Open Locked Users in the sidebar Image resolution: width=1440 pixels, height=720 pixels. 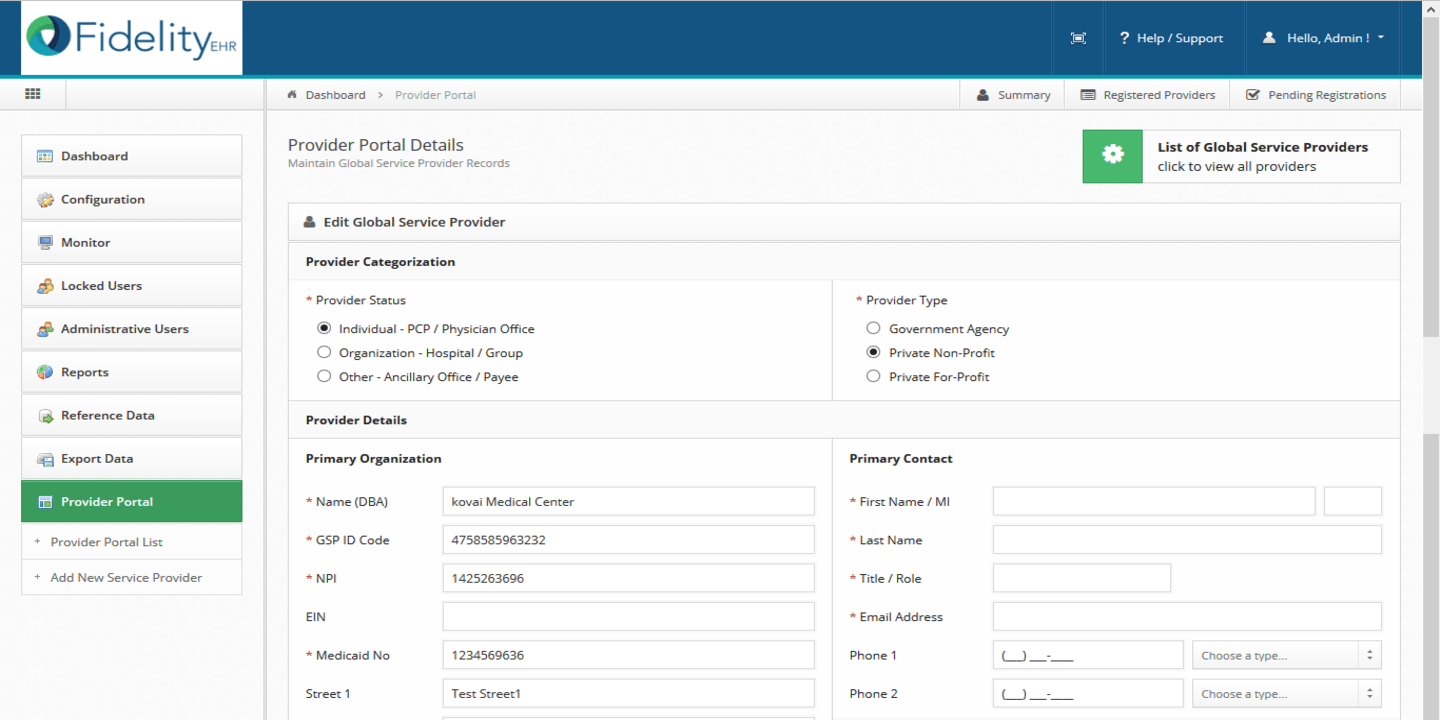(131, 285)
